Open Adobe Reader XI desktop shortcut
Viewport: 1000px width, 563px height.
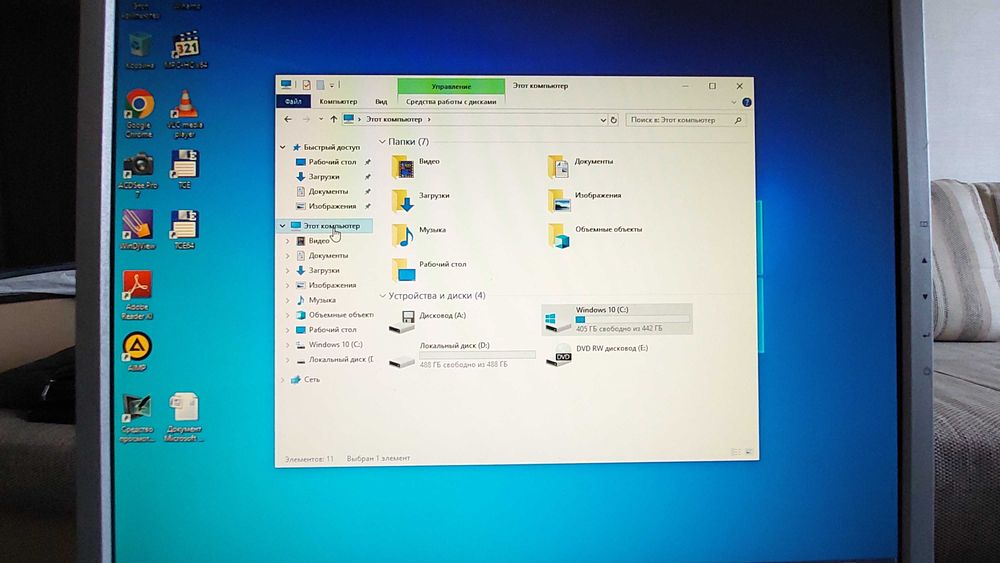(137, 295)
